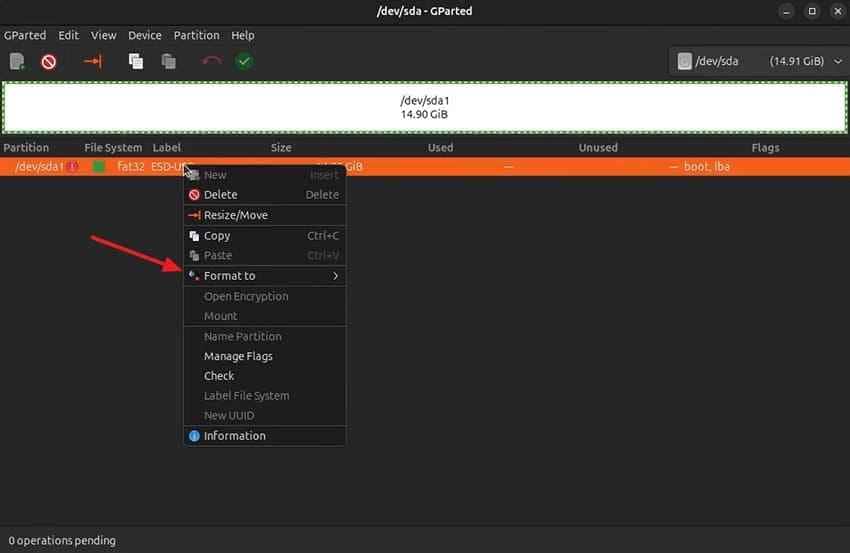Click the "fat32" file system cell

click(x=131, y=166)
